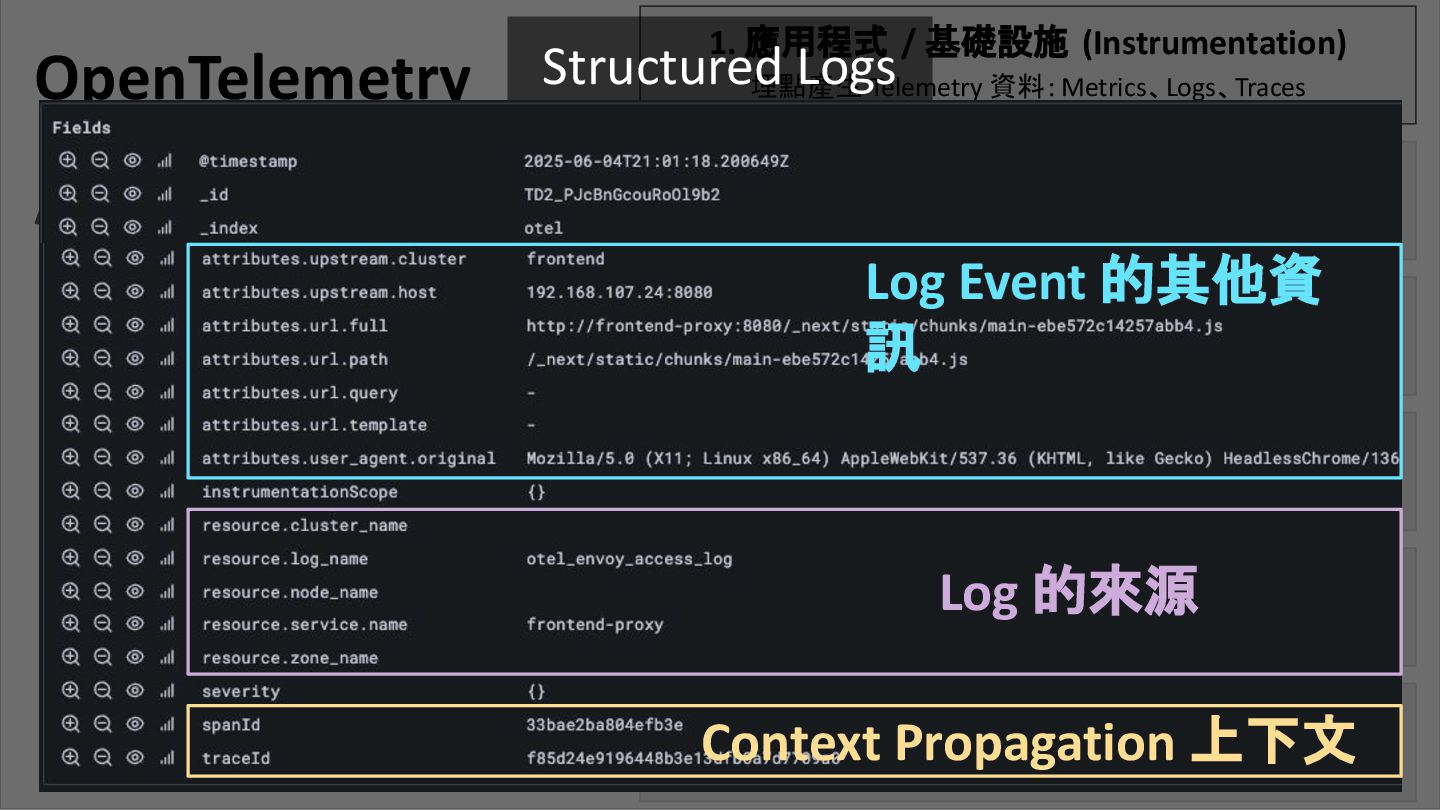The image size is (1440, 810).
Task: Select field name traceId
Action: click(236, 758)
